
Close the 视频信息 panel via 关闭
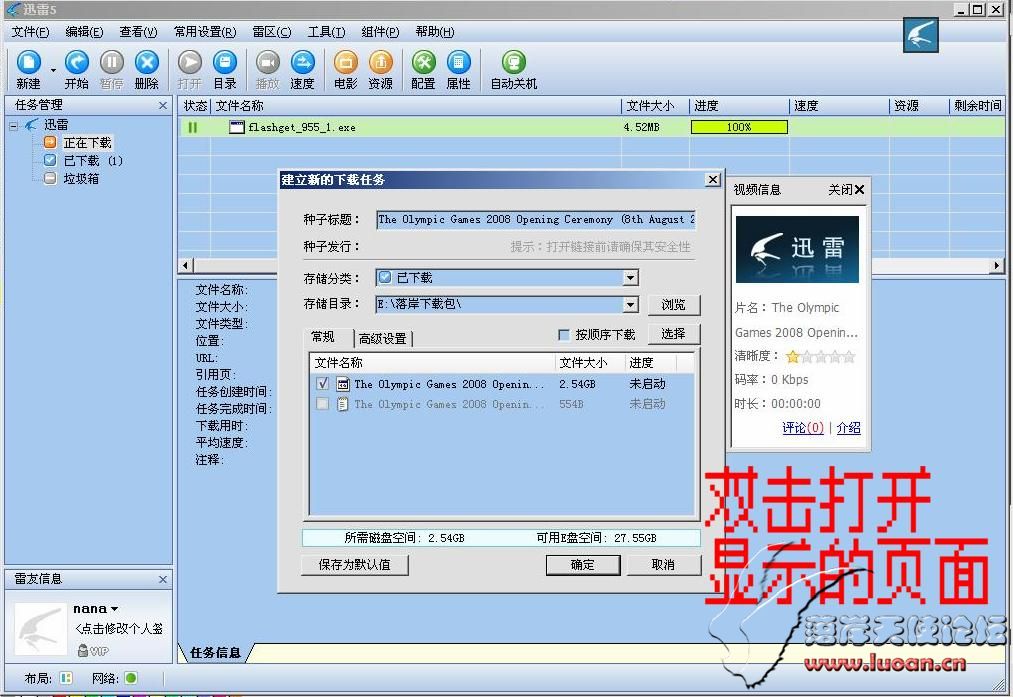846,189
